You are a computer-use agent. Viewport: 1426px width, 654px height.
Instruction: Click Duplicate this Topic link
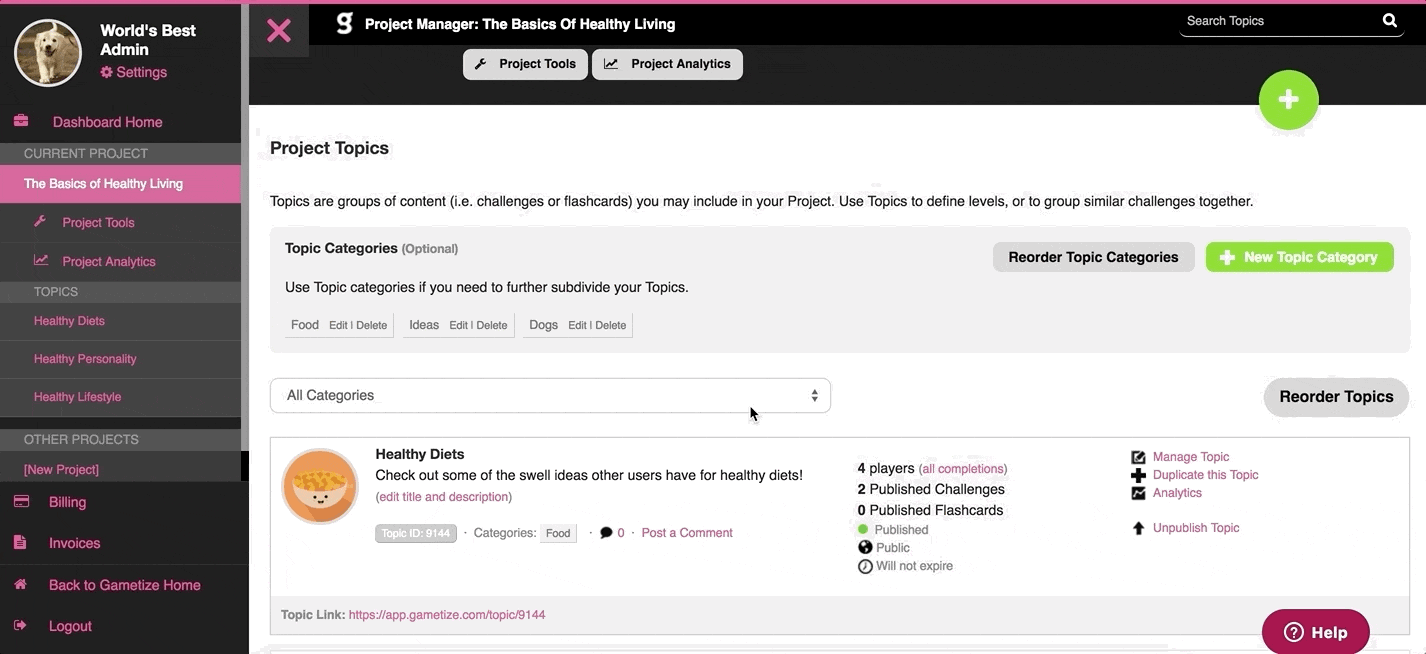tap(1206, 475)
